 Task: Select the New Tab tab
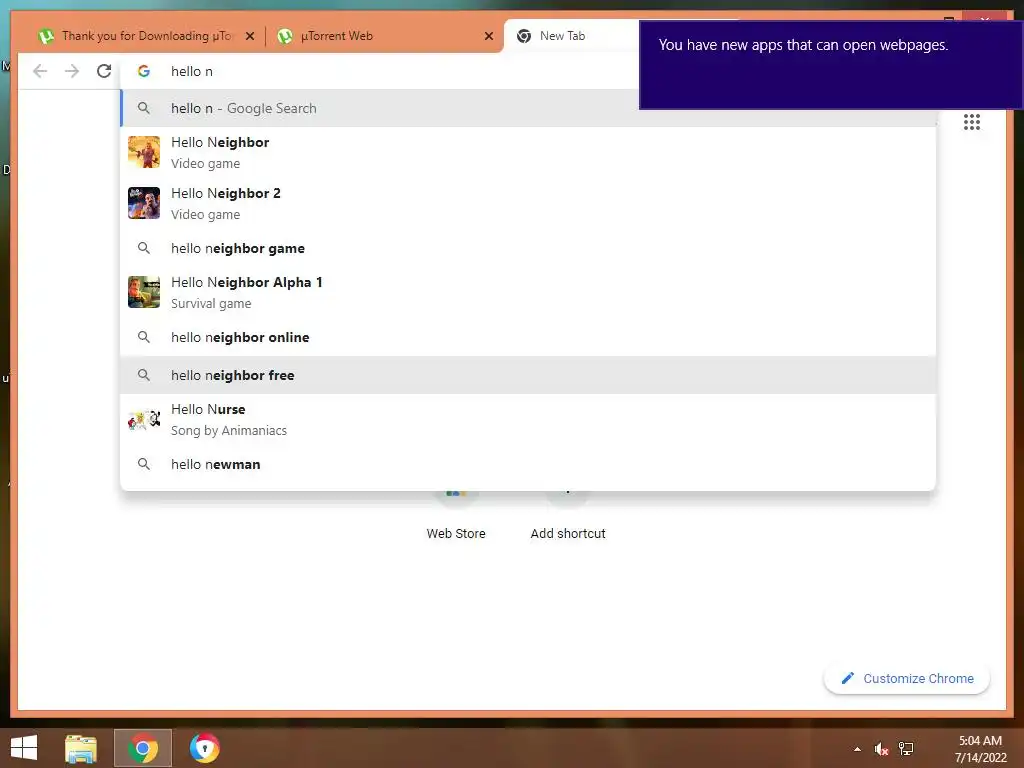(x=571, y=36)
